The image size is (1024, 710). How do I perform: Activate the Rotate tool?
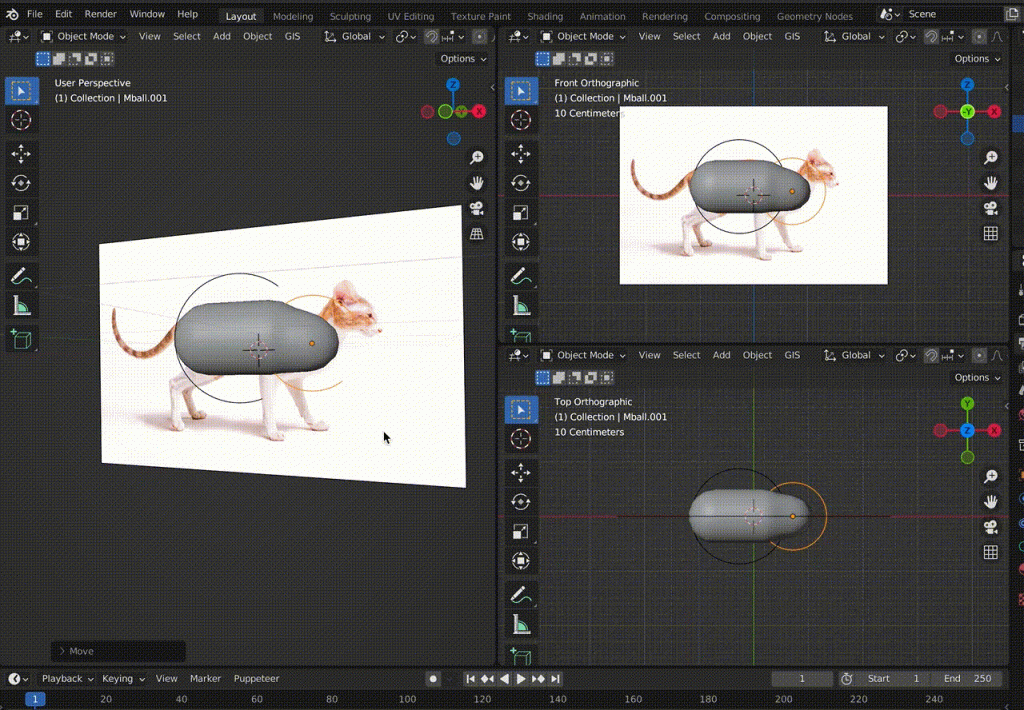point(21,182)
